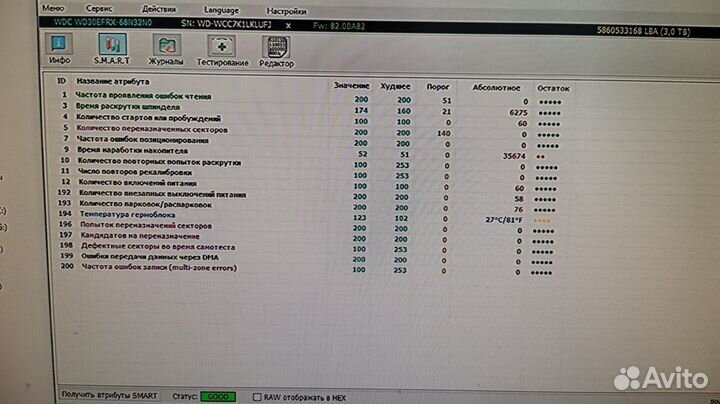Open the Инфо toolbar icon
The height and width of the screenshot is (404, 720).
59,49
